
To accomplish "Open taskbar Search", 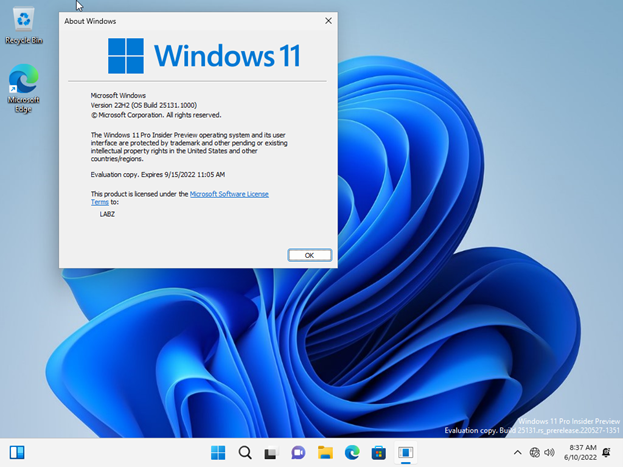I will coord(245,452).
